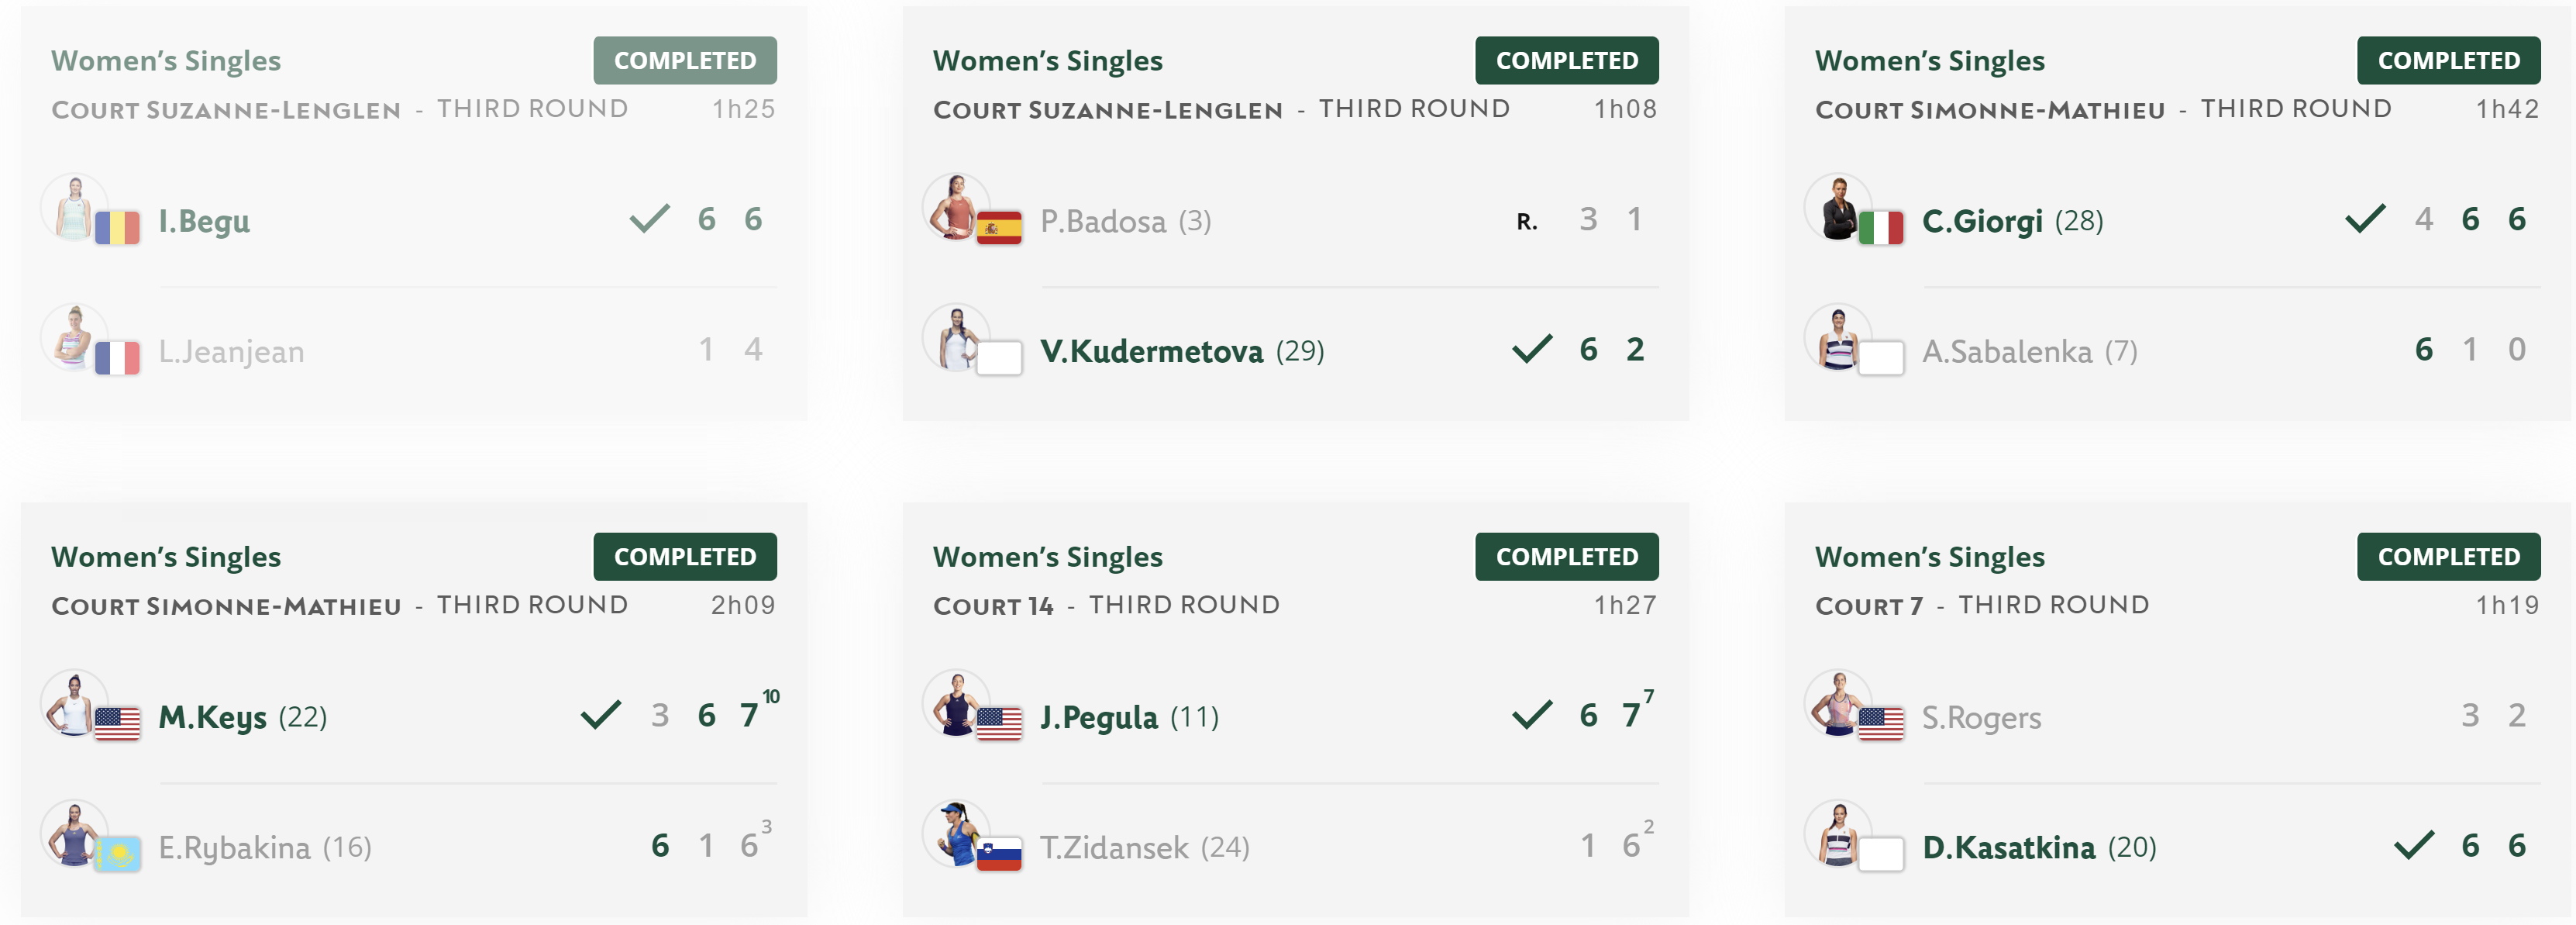Image resolution: width=2576 pixels, height=925 pixels.
Task: Click the French flag beside L.Jeanjean
Action: 117,358
